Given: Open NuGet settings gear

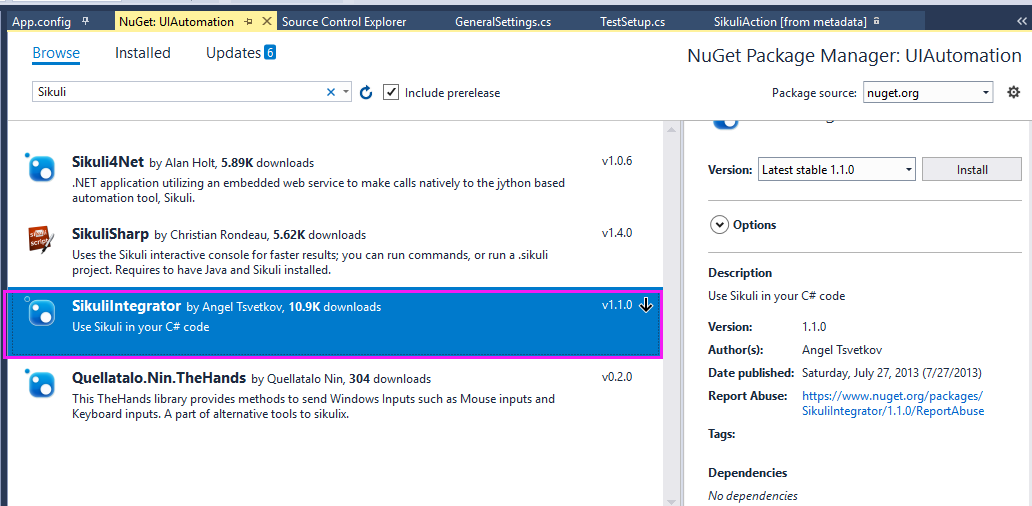Looking at the screenshot, I should point(1014,93).
